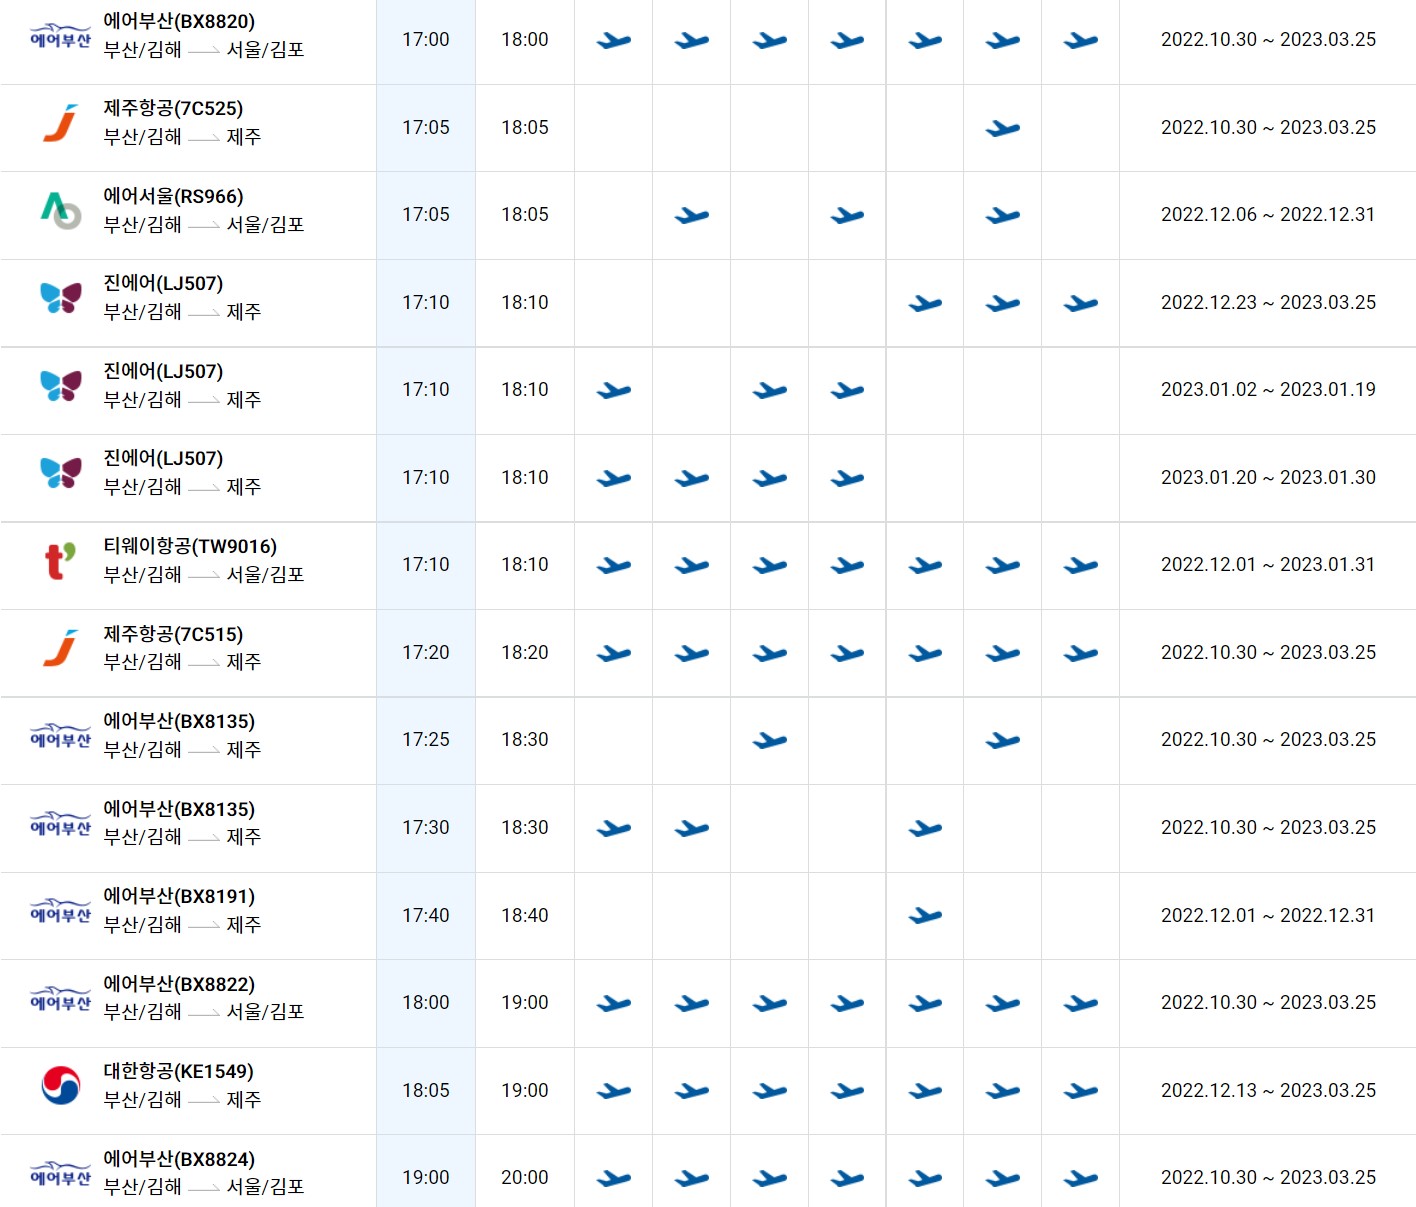Click the first airplane icon in RS966 row
Screen dimensions: 1416x1207
pos(691,215)
